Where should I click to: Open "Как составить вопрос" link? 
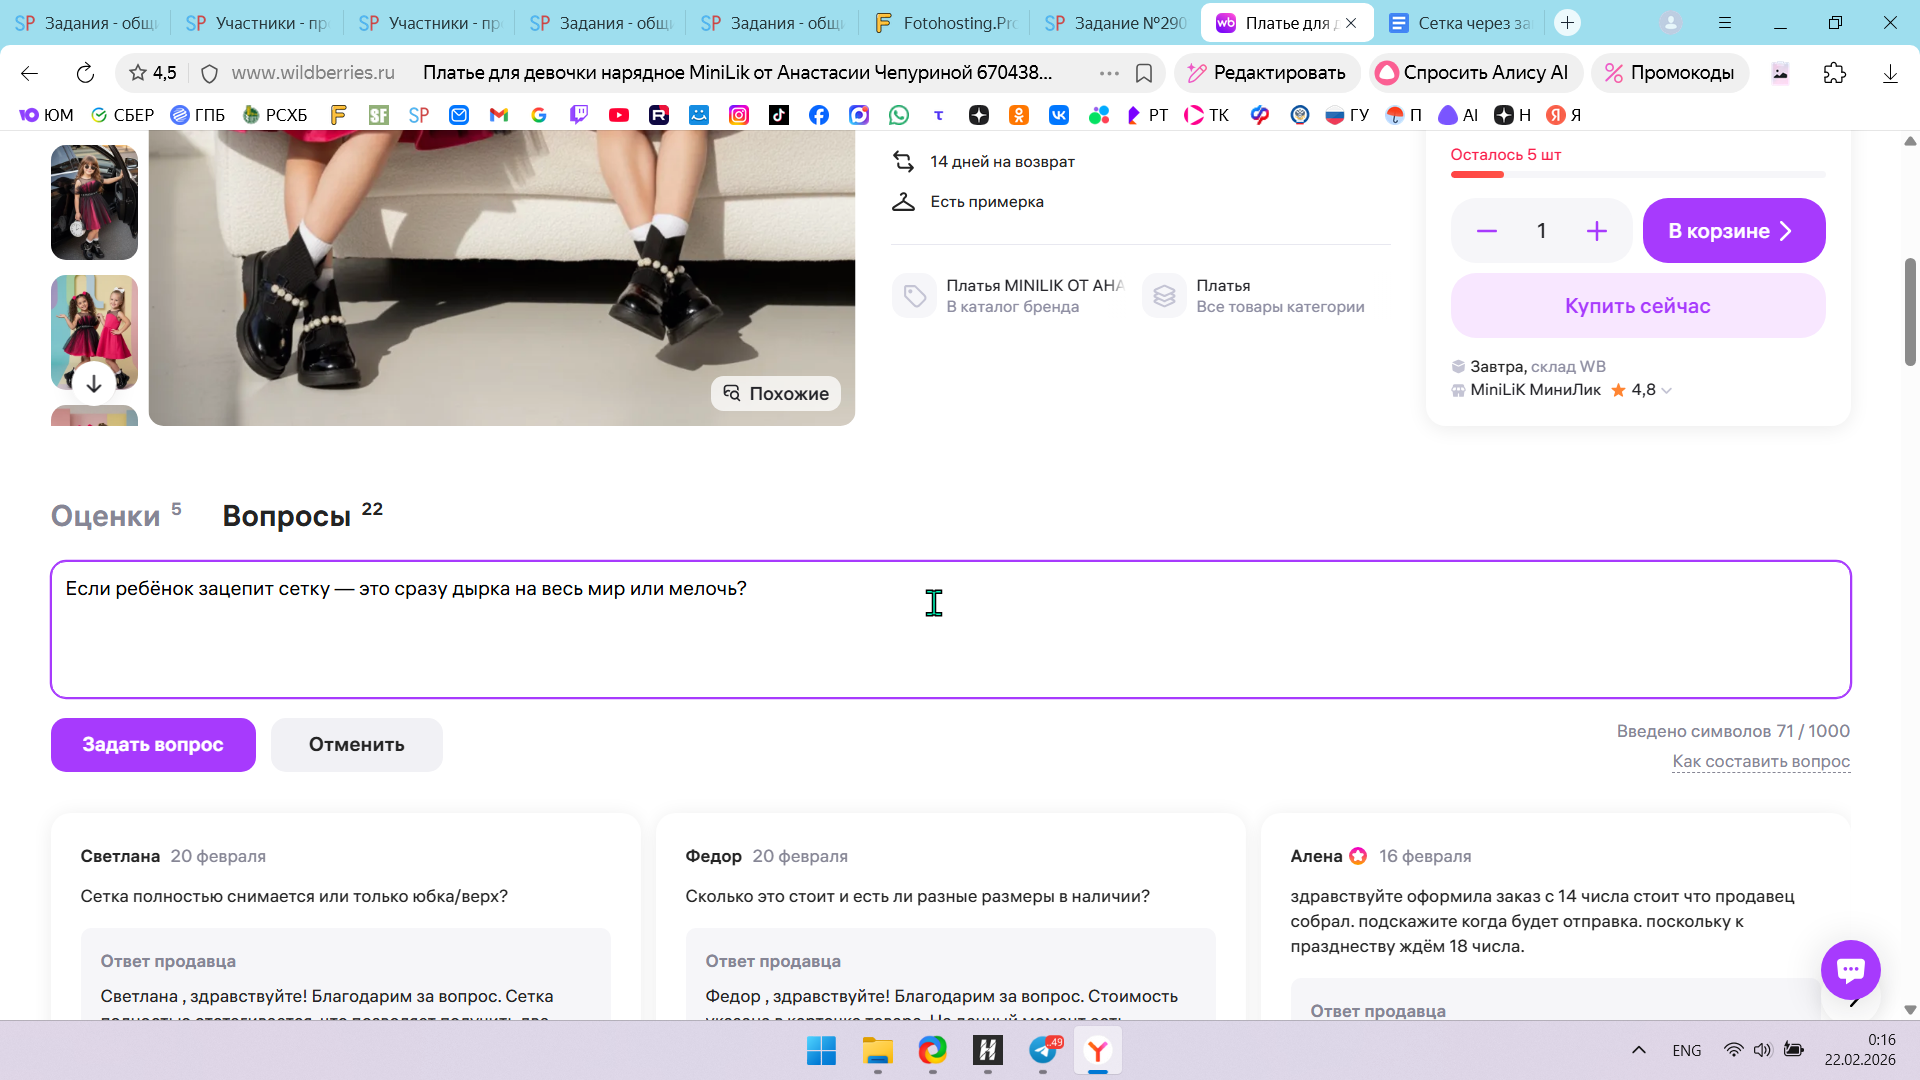[1760, 761]
